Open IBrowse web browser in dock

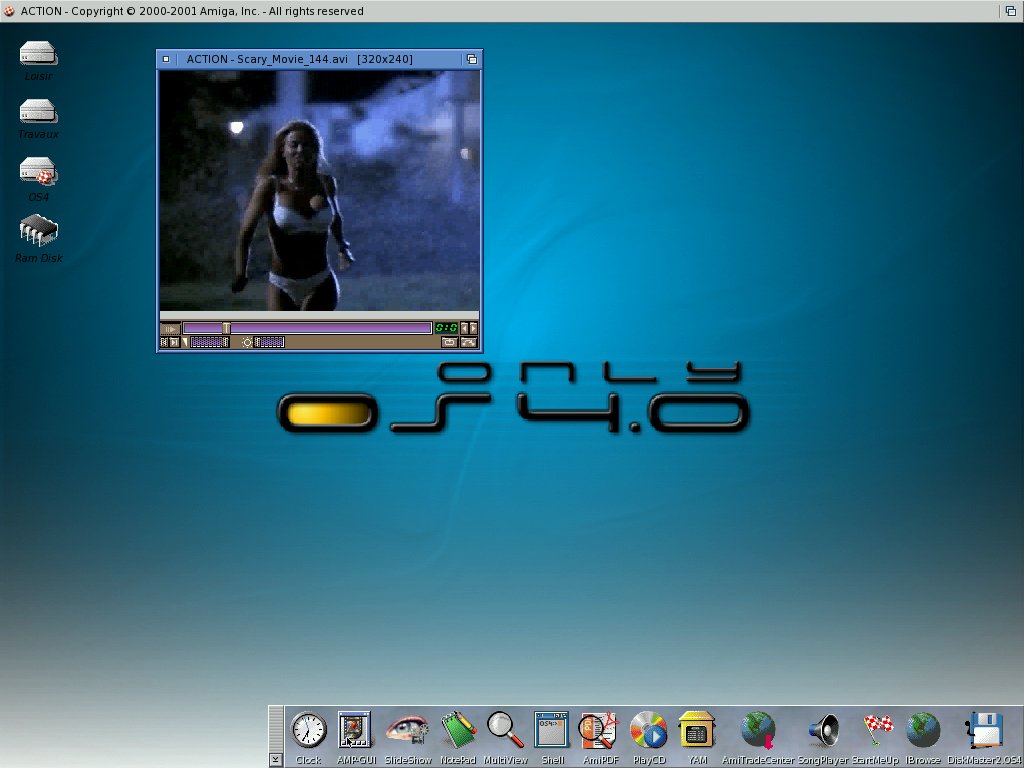[x=922, y=730]
